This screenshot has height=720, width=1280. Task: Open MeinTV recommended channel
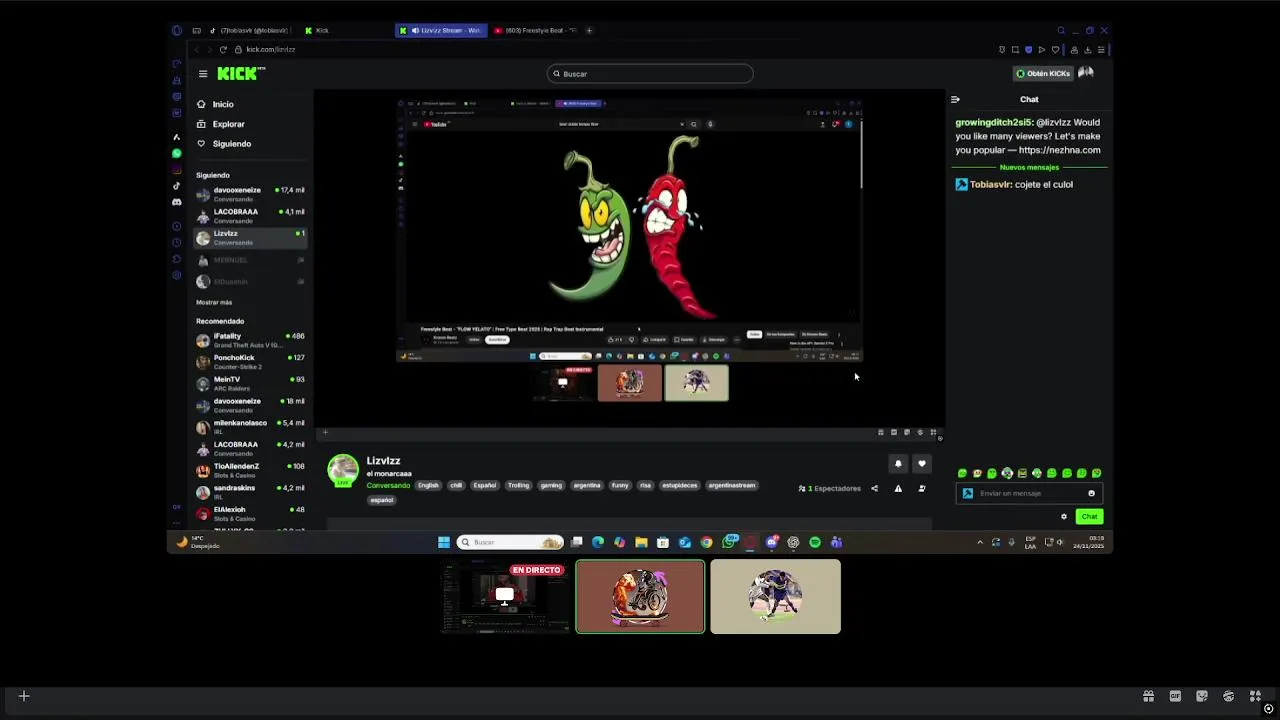coord(250,384)
